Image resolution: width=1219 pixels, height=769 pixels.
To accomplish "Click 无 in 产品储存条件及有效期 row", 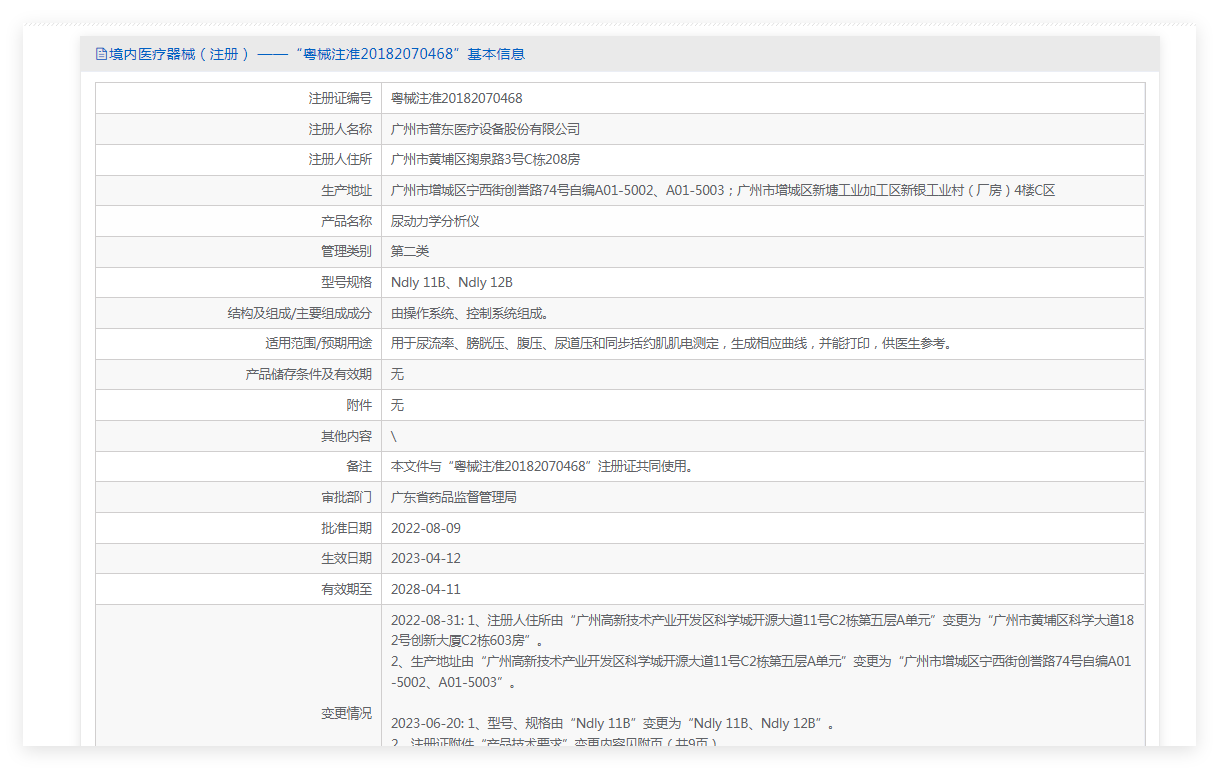I will point(397,374).
